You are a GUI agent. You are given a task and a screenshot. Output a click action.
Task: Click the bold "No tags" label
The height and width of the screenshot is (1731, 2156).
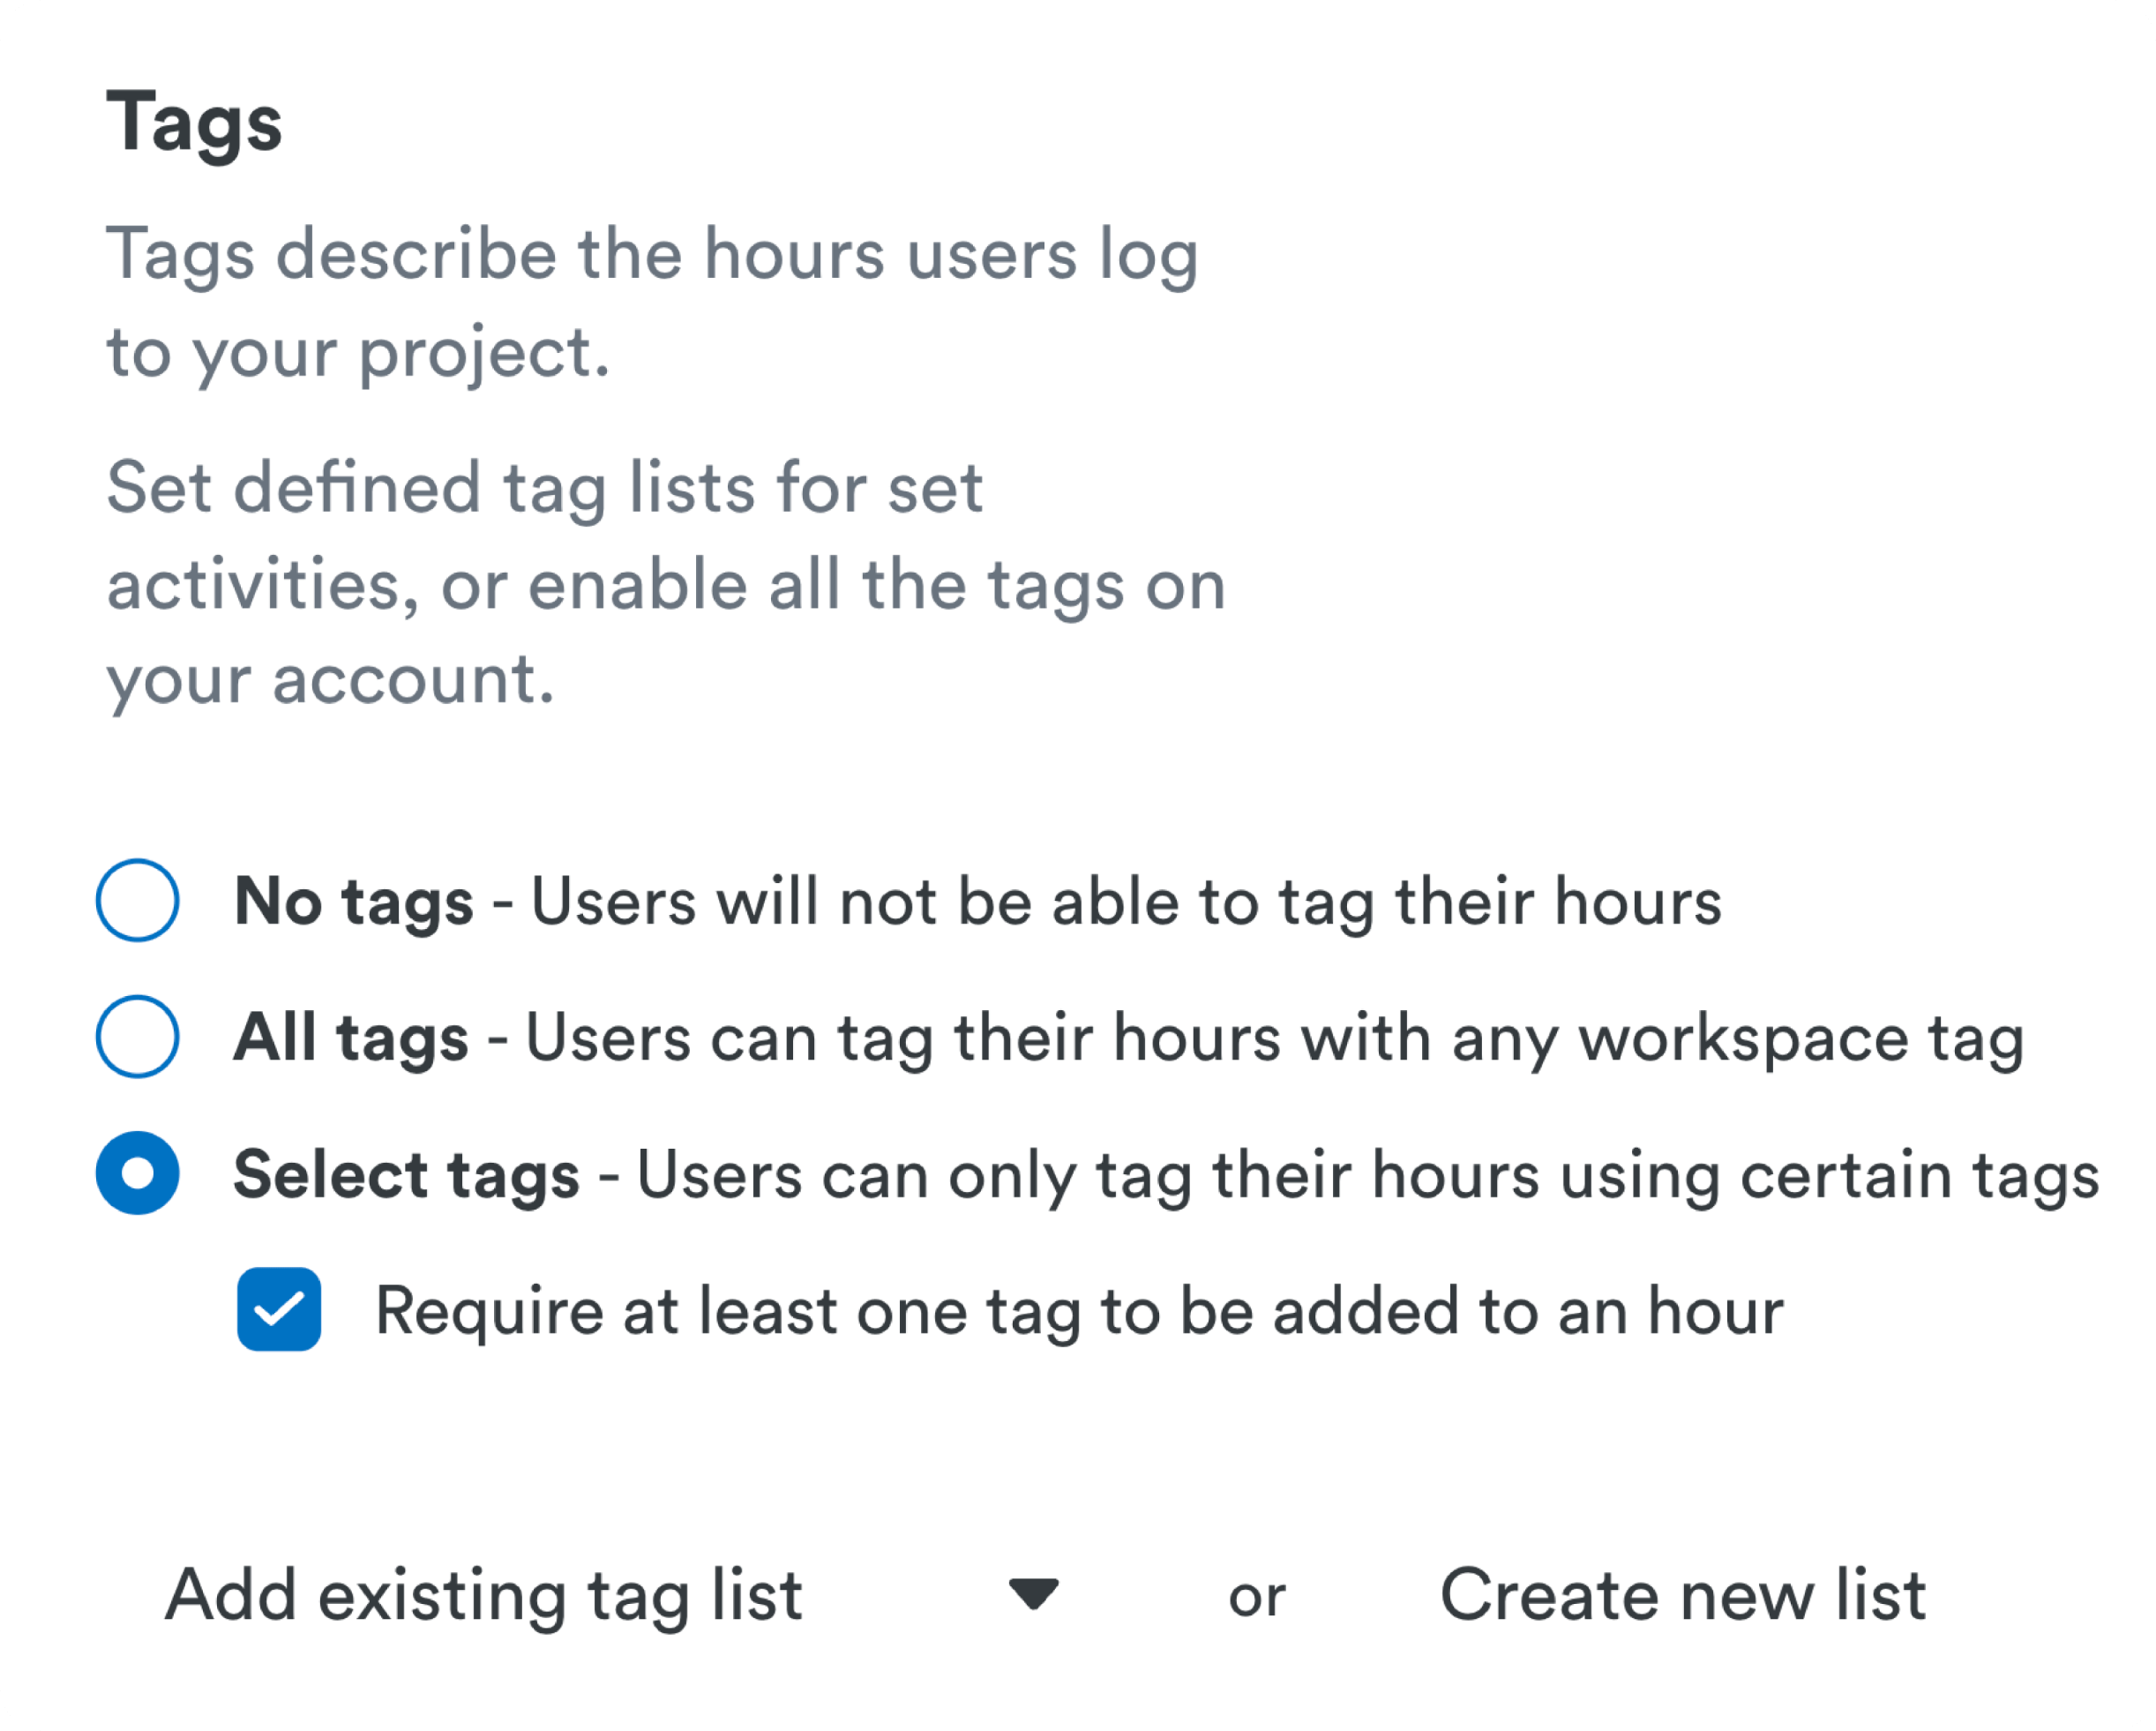[x=353, y=902]
